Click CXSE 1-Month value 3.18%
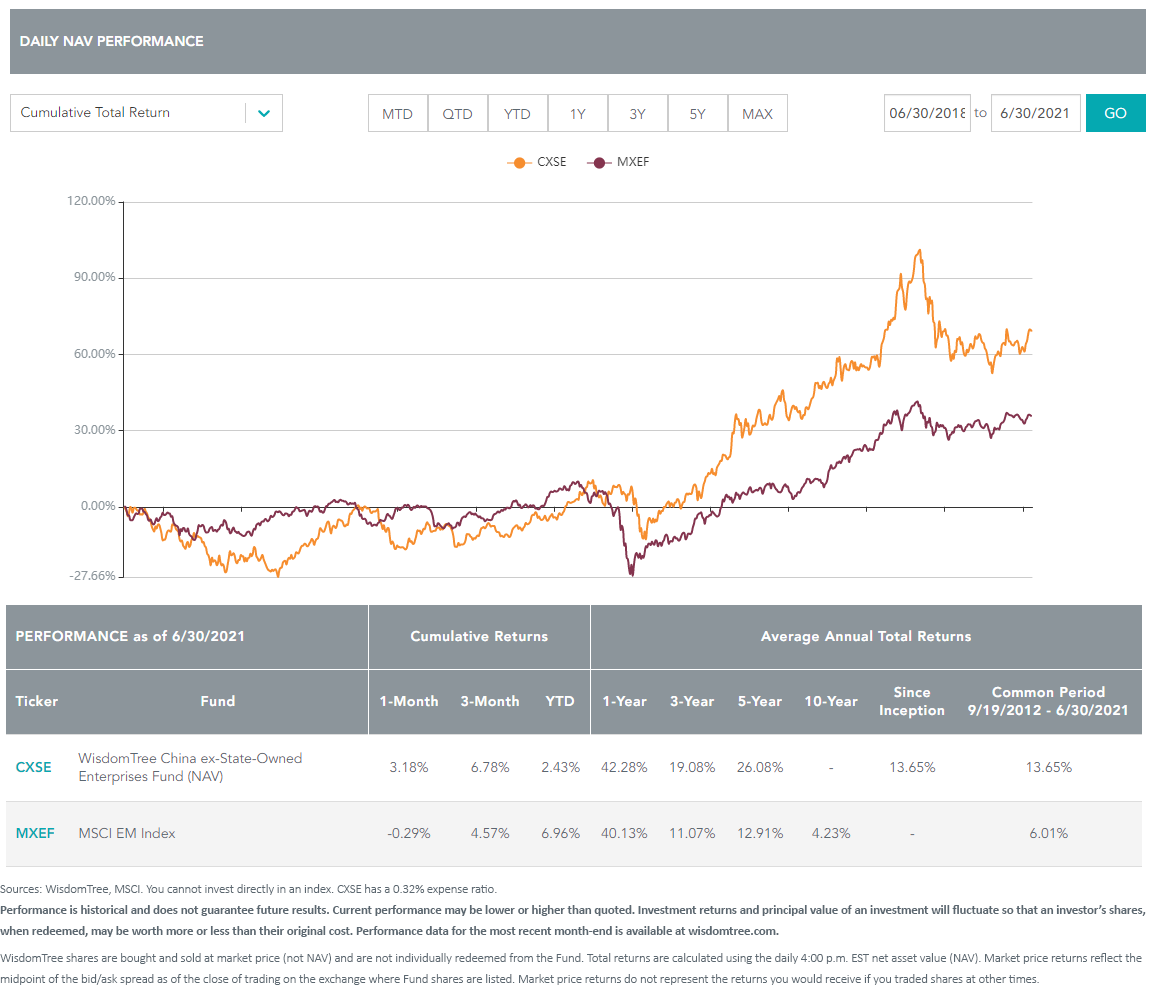The image size is (1150, 996). [409, 767]
